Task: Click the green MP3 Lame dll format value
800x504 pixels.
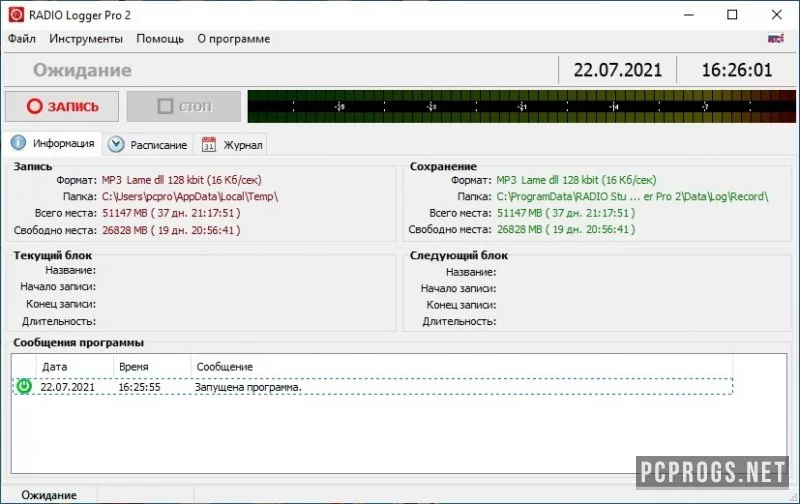Action: [576, 180]
